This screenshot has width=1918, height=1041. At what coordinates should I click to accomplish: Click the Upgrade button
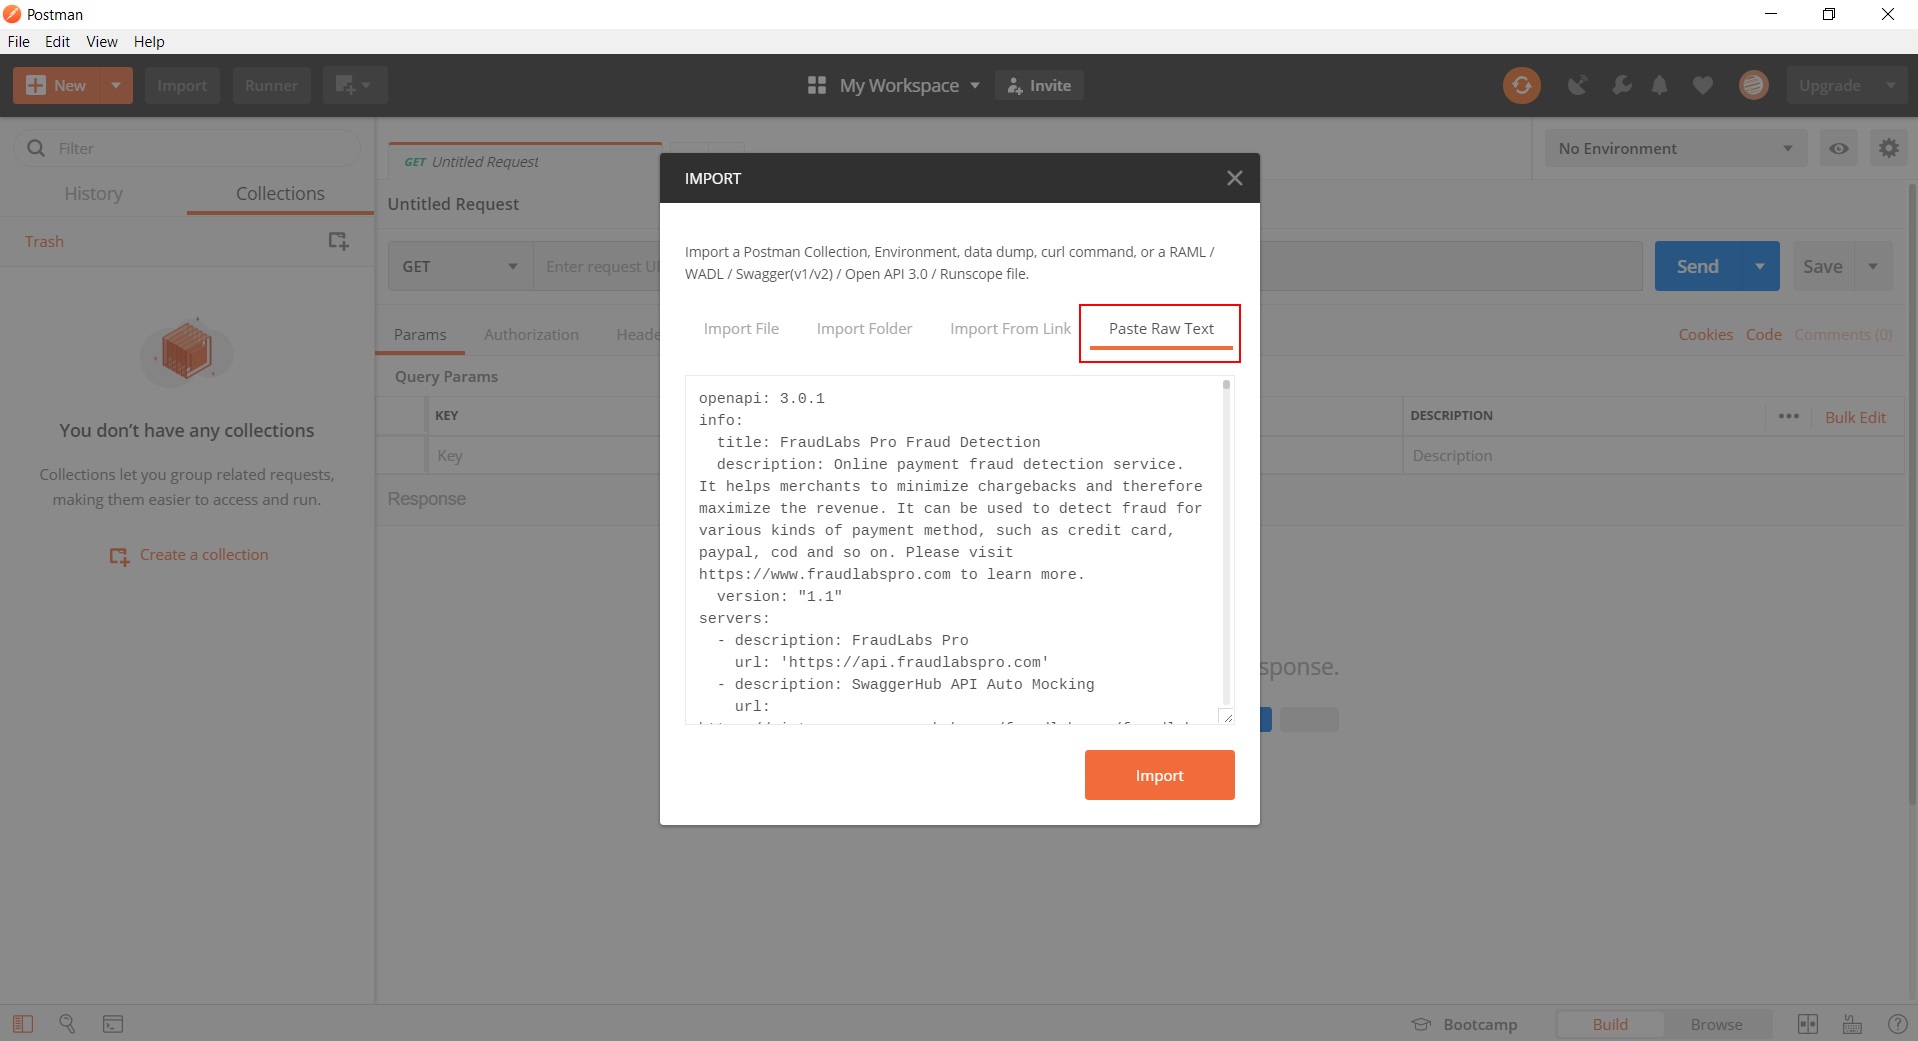(1829, 85)
